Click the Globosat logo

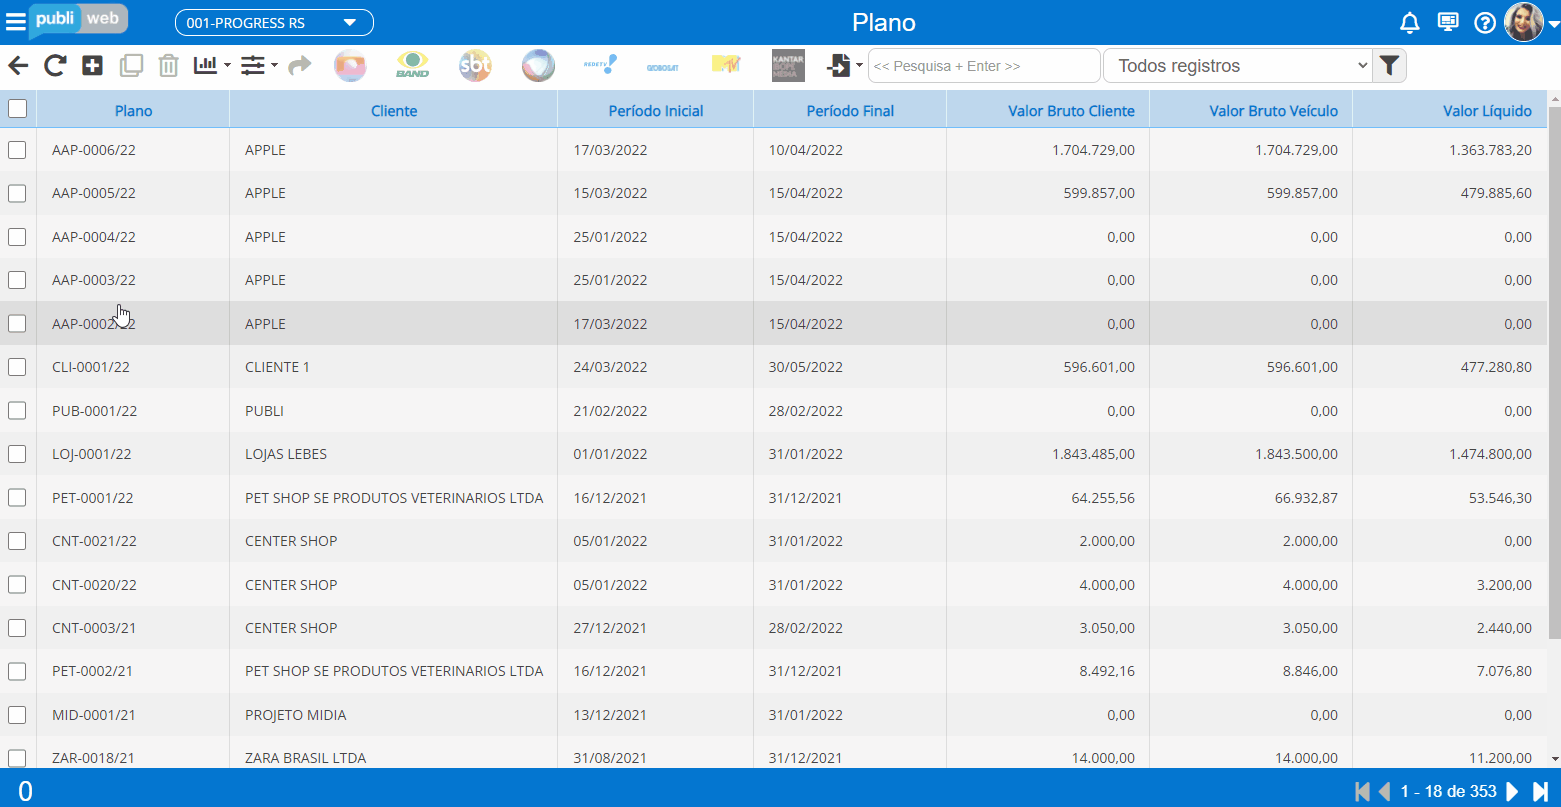[662, 67]
